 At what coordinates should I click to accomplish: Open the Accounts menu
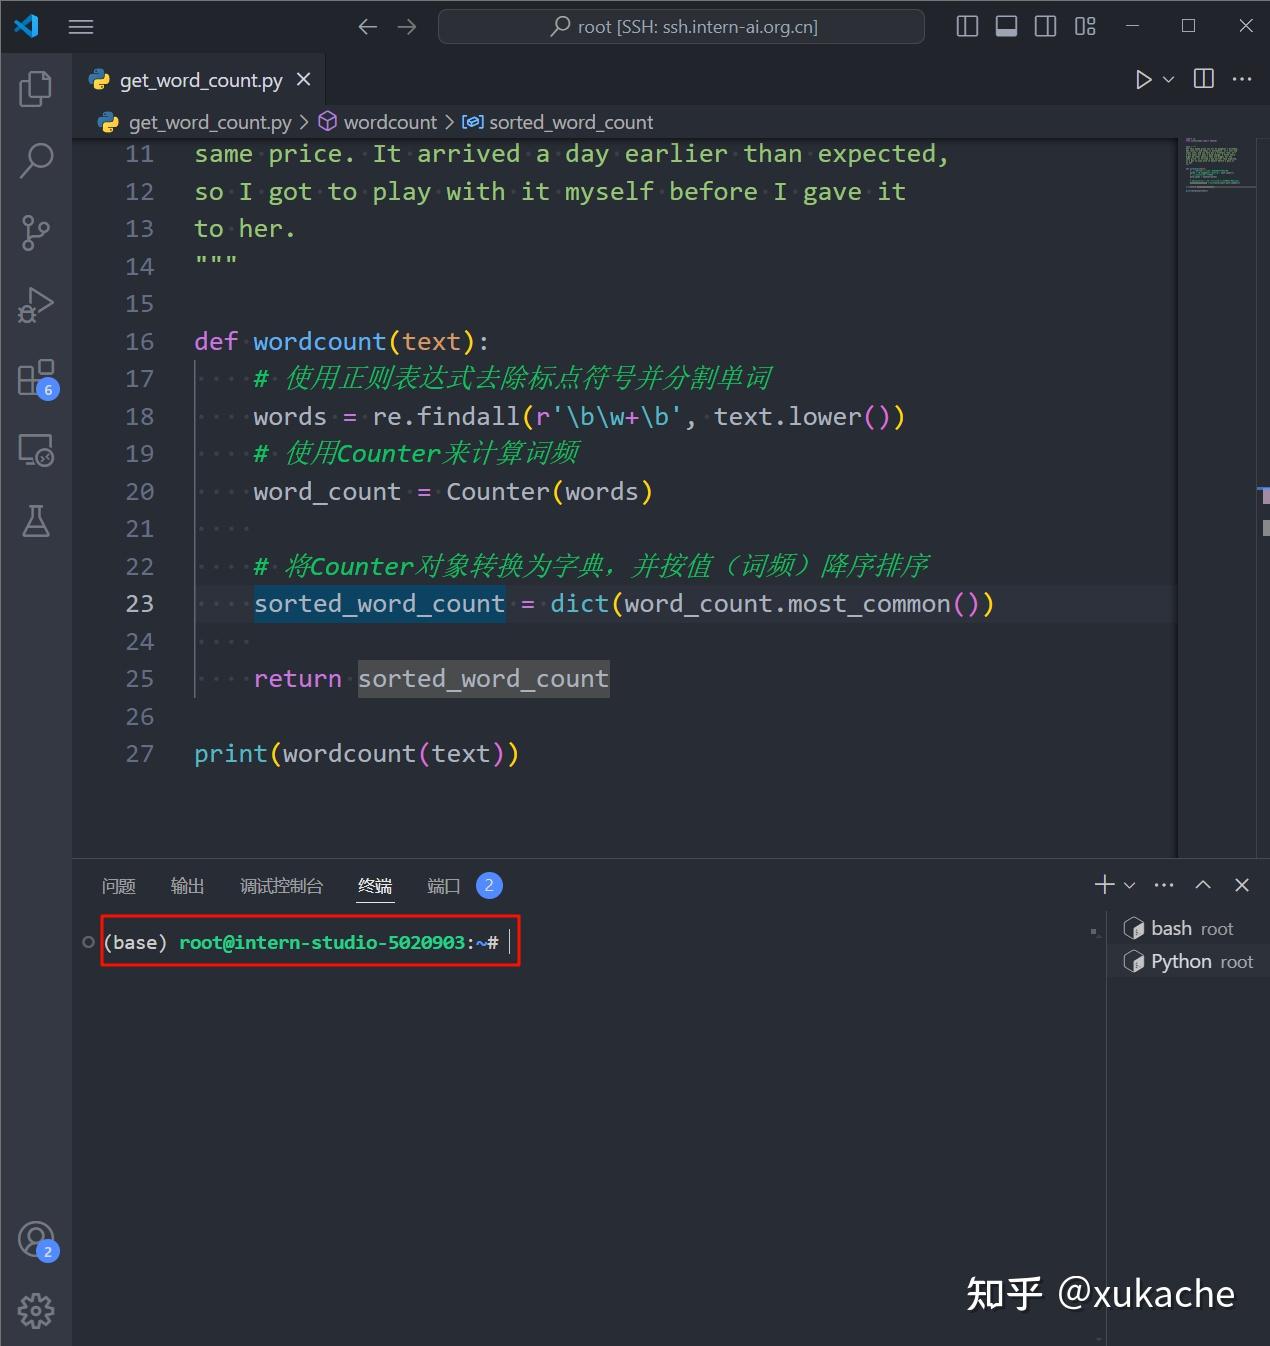(36, 1240)
